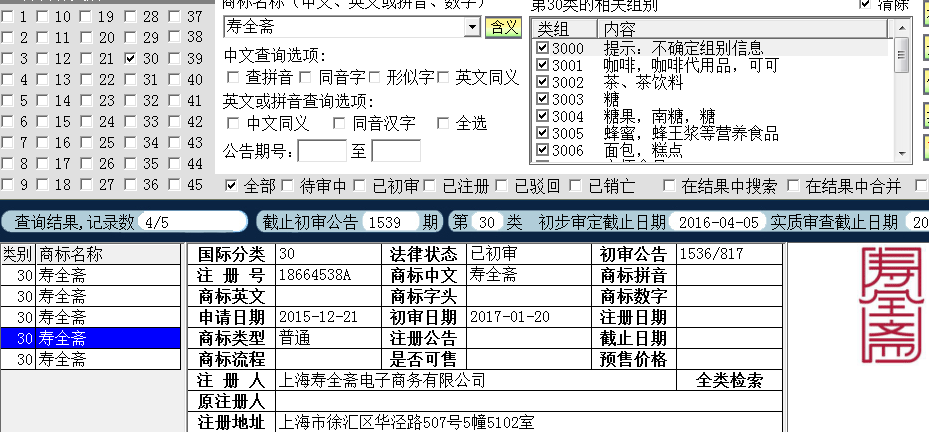Image resolution: width=929 pixels, height=432 pixels.
Task: Select highlighted fourth 寿全斋 row
Action: [x=91, y=338]
